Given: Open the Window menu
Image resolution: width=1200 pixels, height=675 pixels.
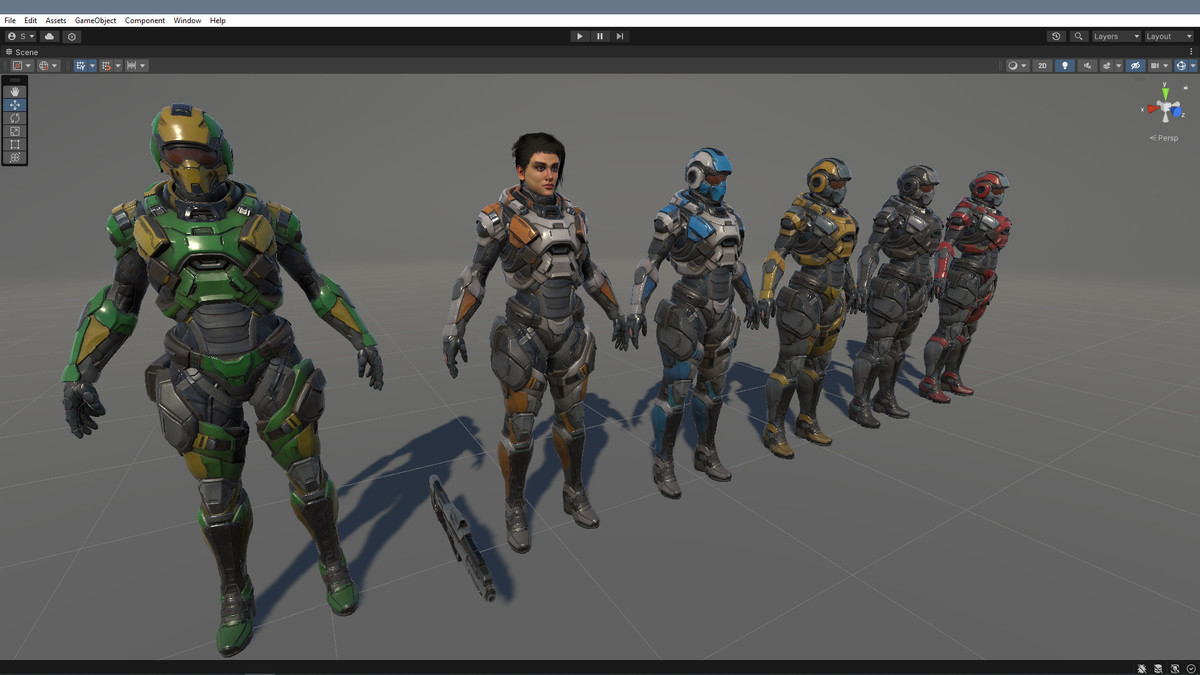Looking at the screenshot, I should (187, 20).
